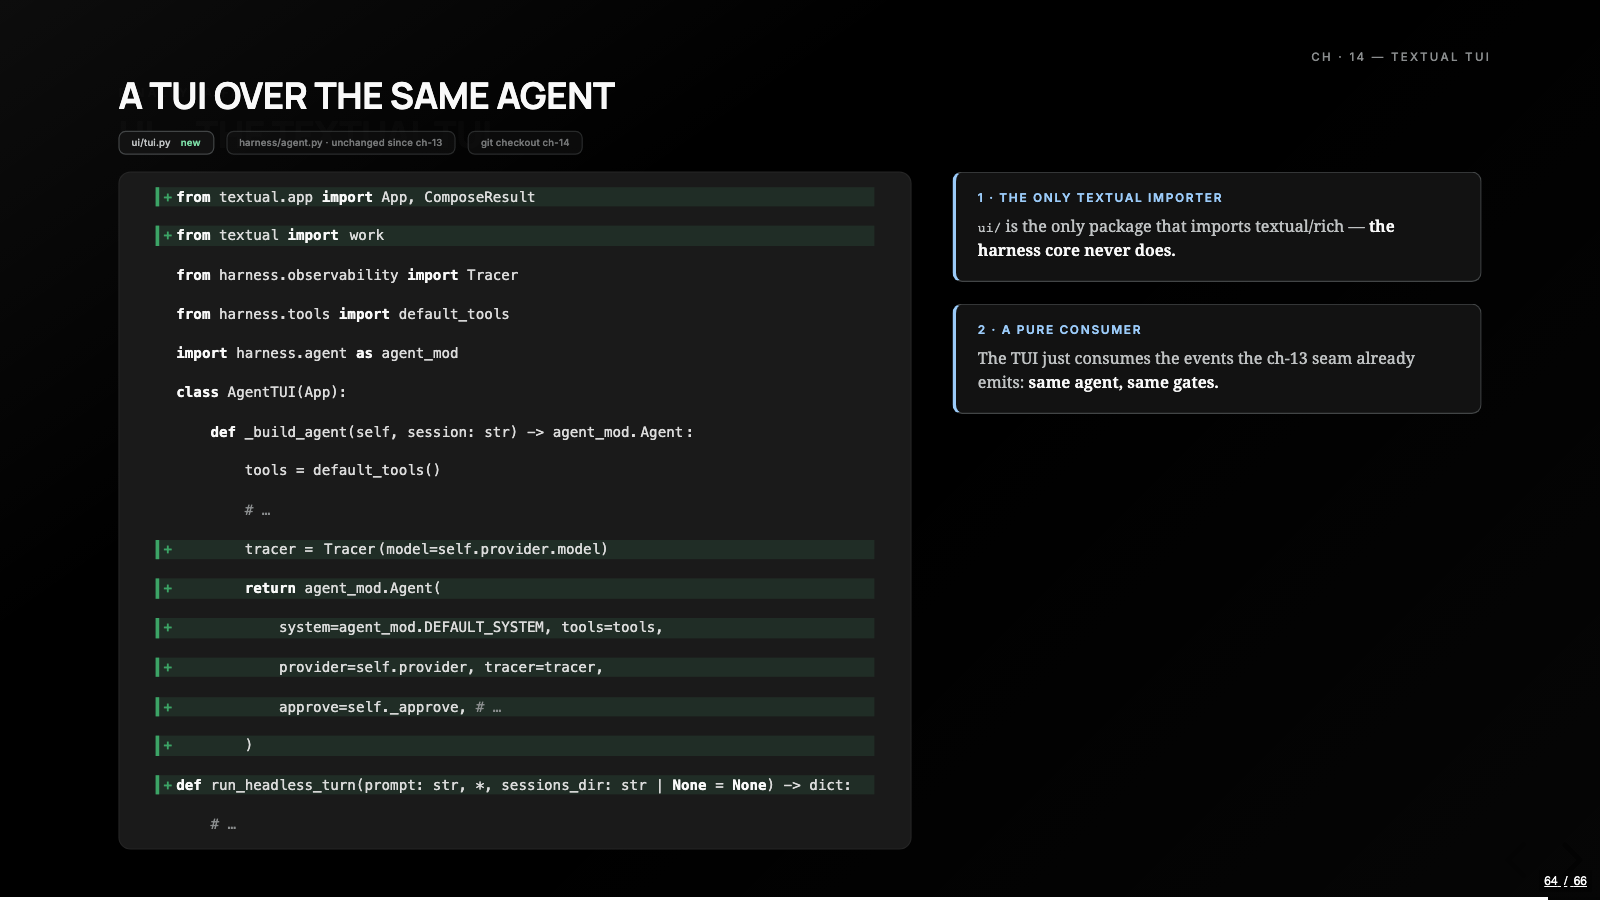Click the code line 'class AgentTUI(App):'
The image size is (1600, 900).
click(x=261, y=392)
